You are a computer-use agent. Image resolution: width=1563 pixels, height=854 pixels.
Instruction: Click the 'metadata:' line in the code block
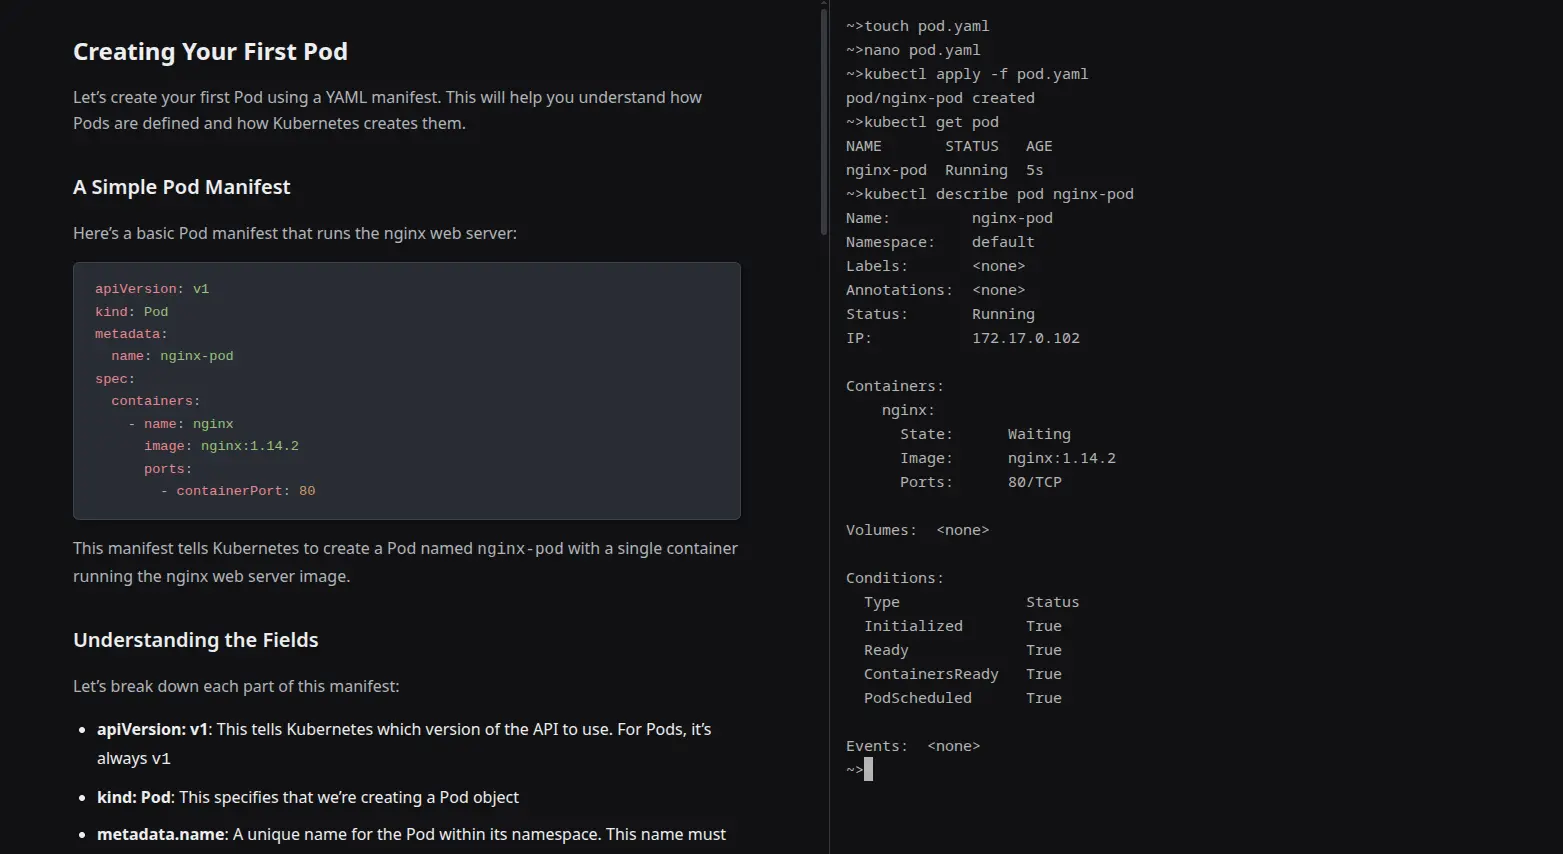point(131,334)
